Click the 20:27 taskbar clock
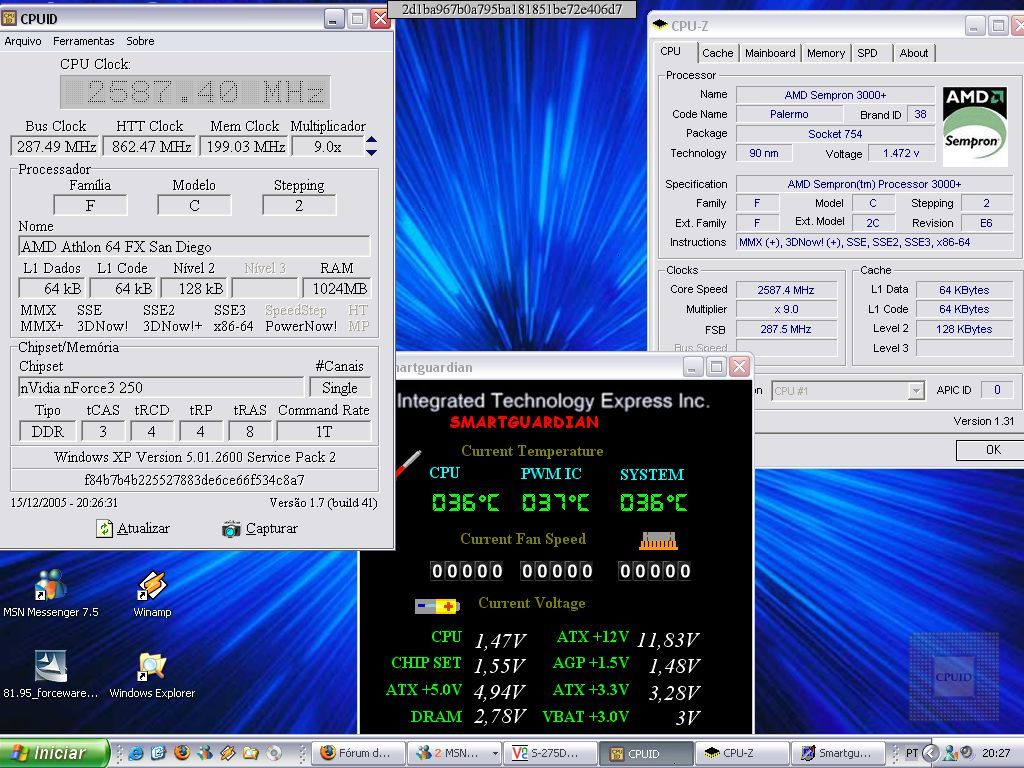 pyautogui.click(x=996, y=753)
